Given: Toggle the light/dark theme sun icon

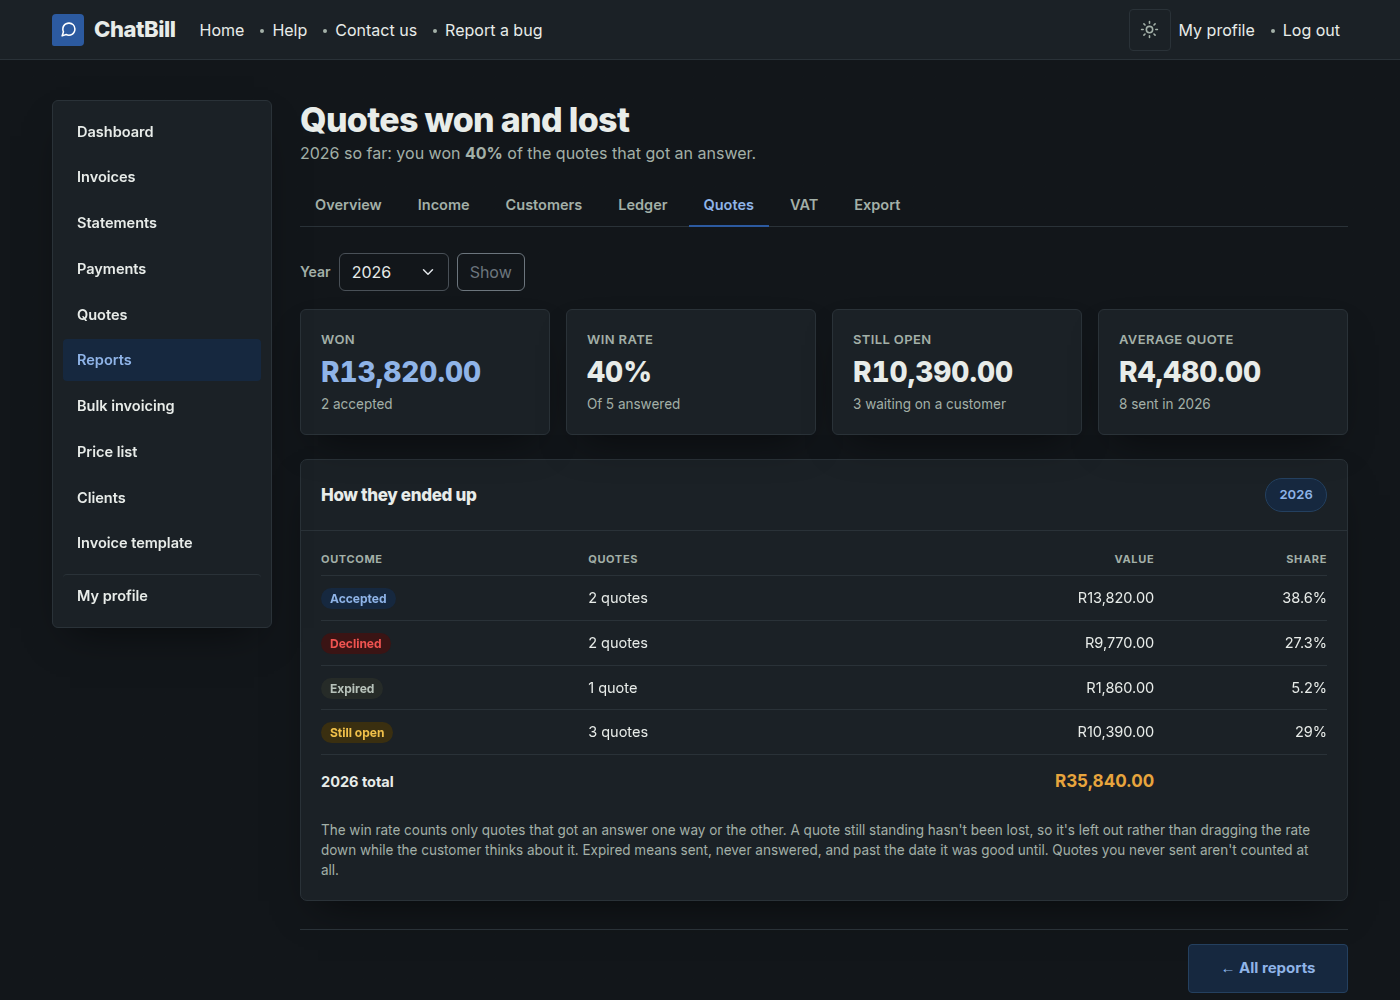Looking at the screenshot, I should 1150,30.
